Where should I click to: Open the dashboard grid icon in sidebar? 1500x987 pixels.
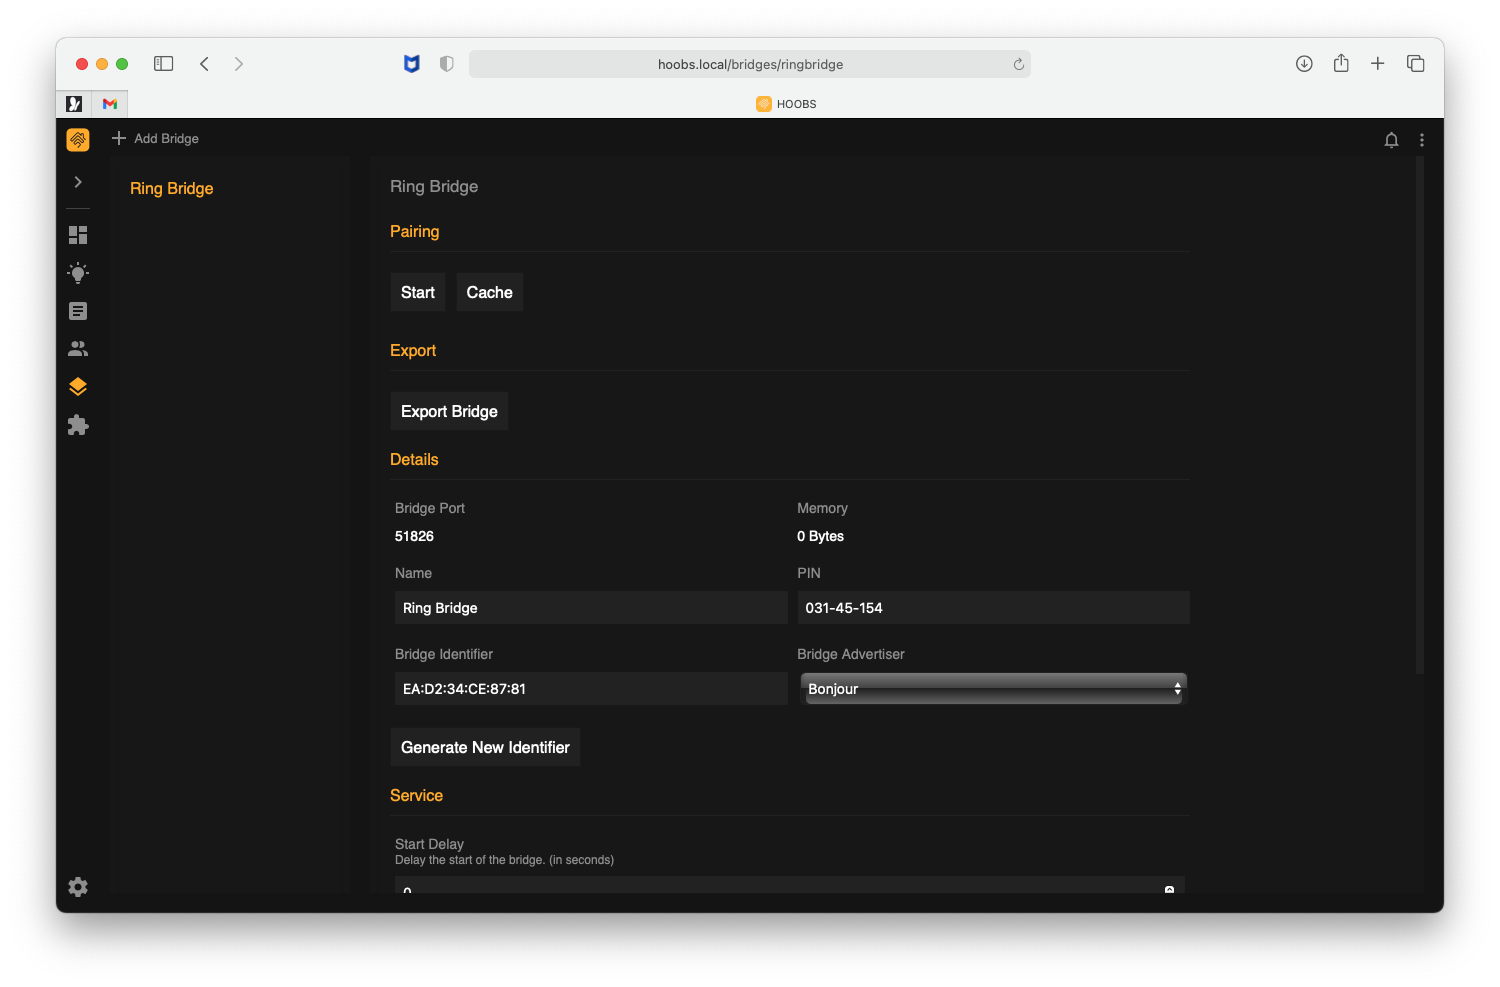(77, 234)
